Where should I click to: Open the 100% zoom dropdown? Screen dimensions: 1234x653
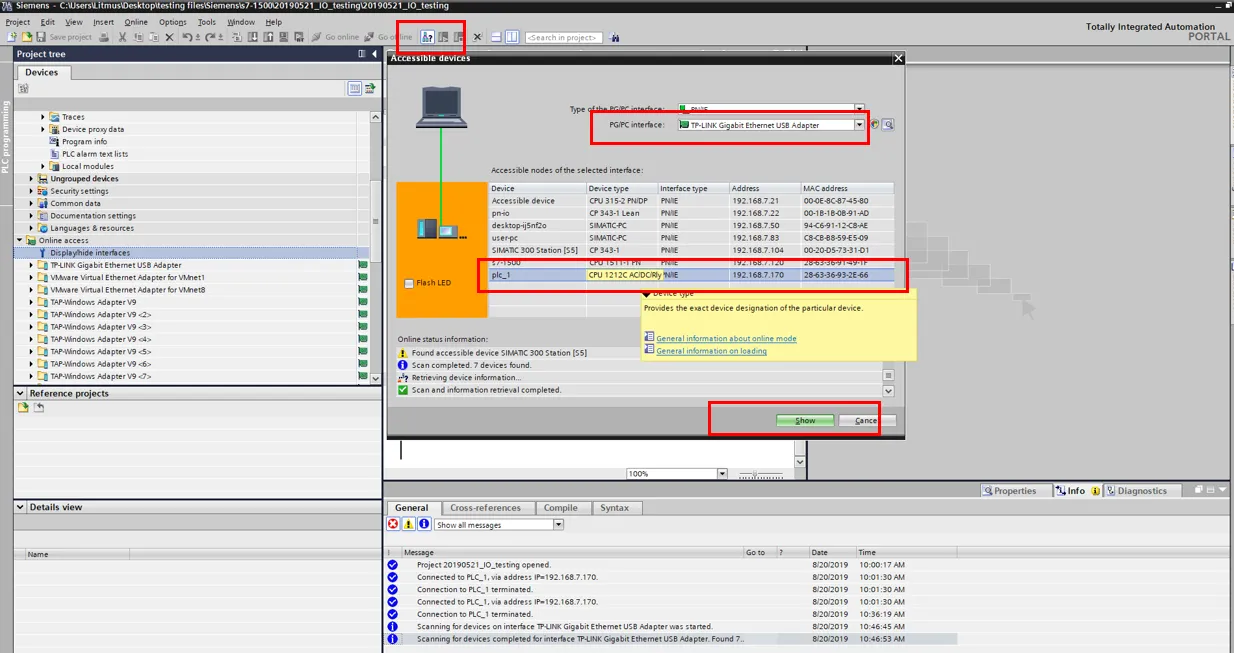tap(722, 474)
